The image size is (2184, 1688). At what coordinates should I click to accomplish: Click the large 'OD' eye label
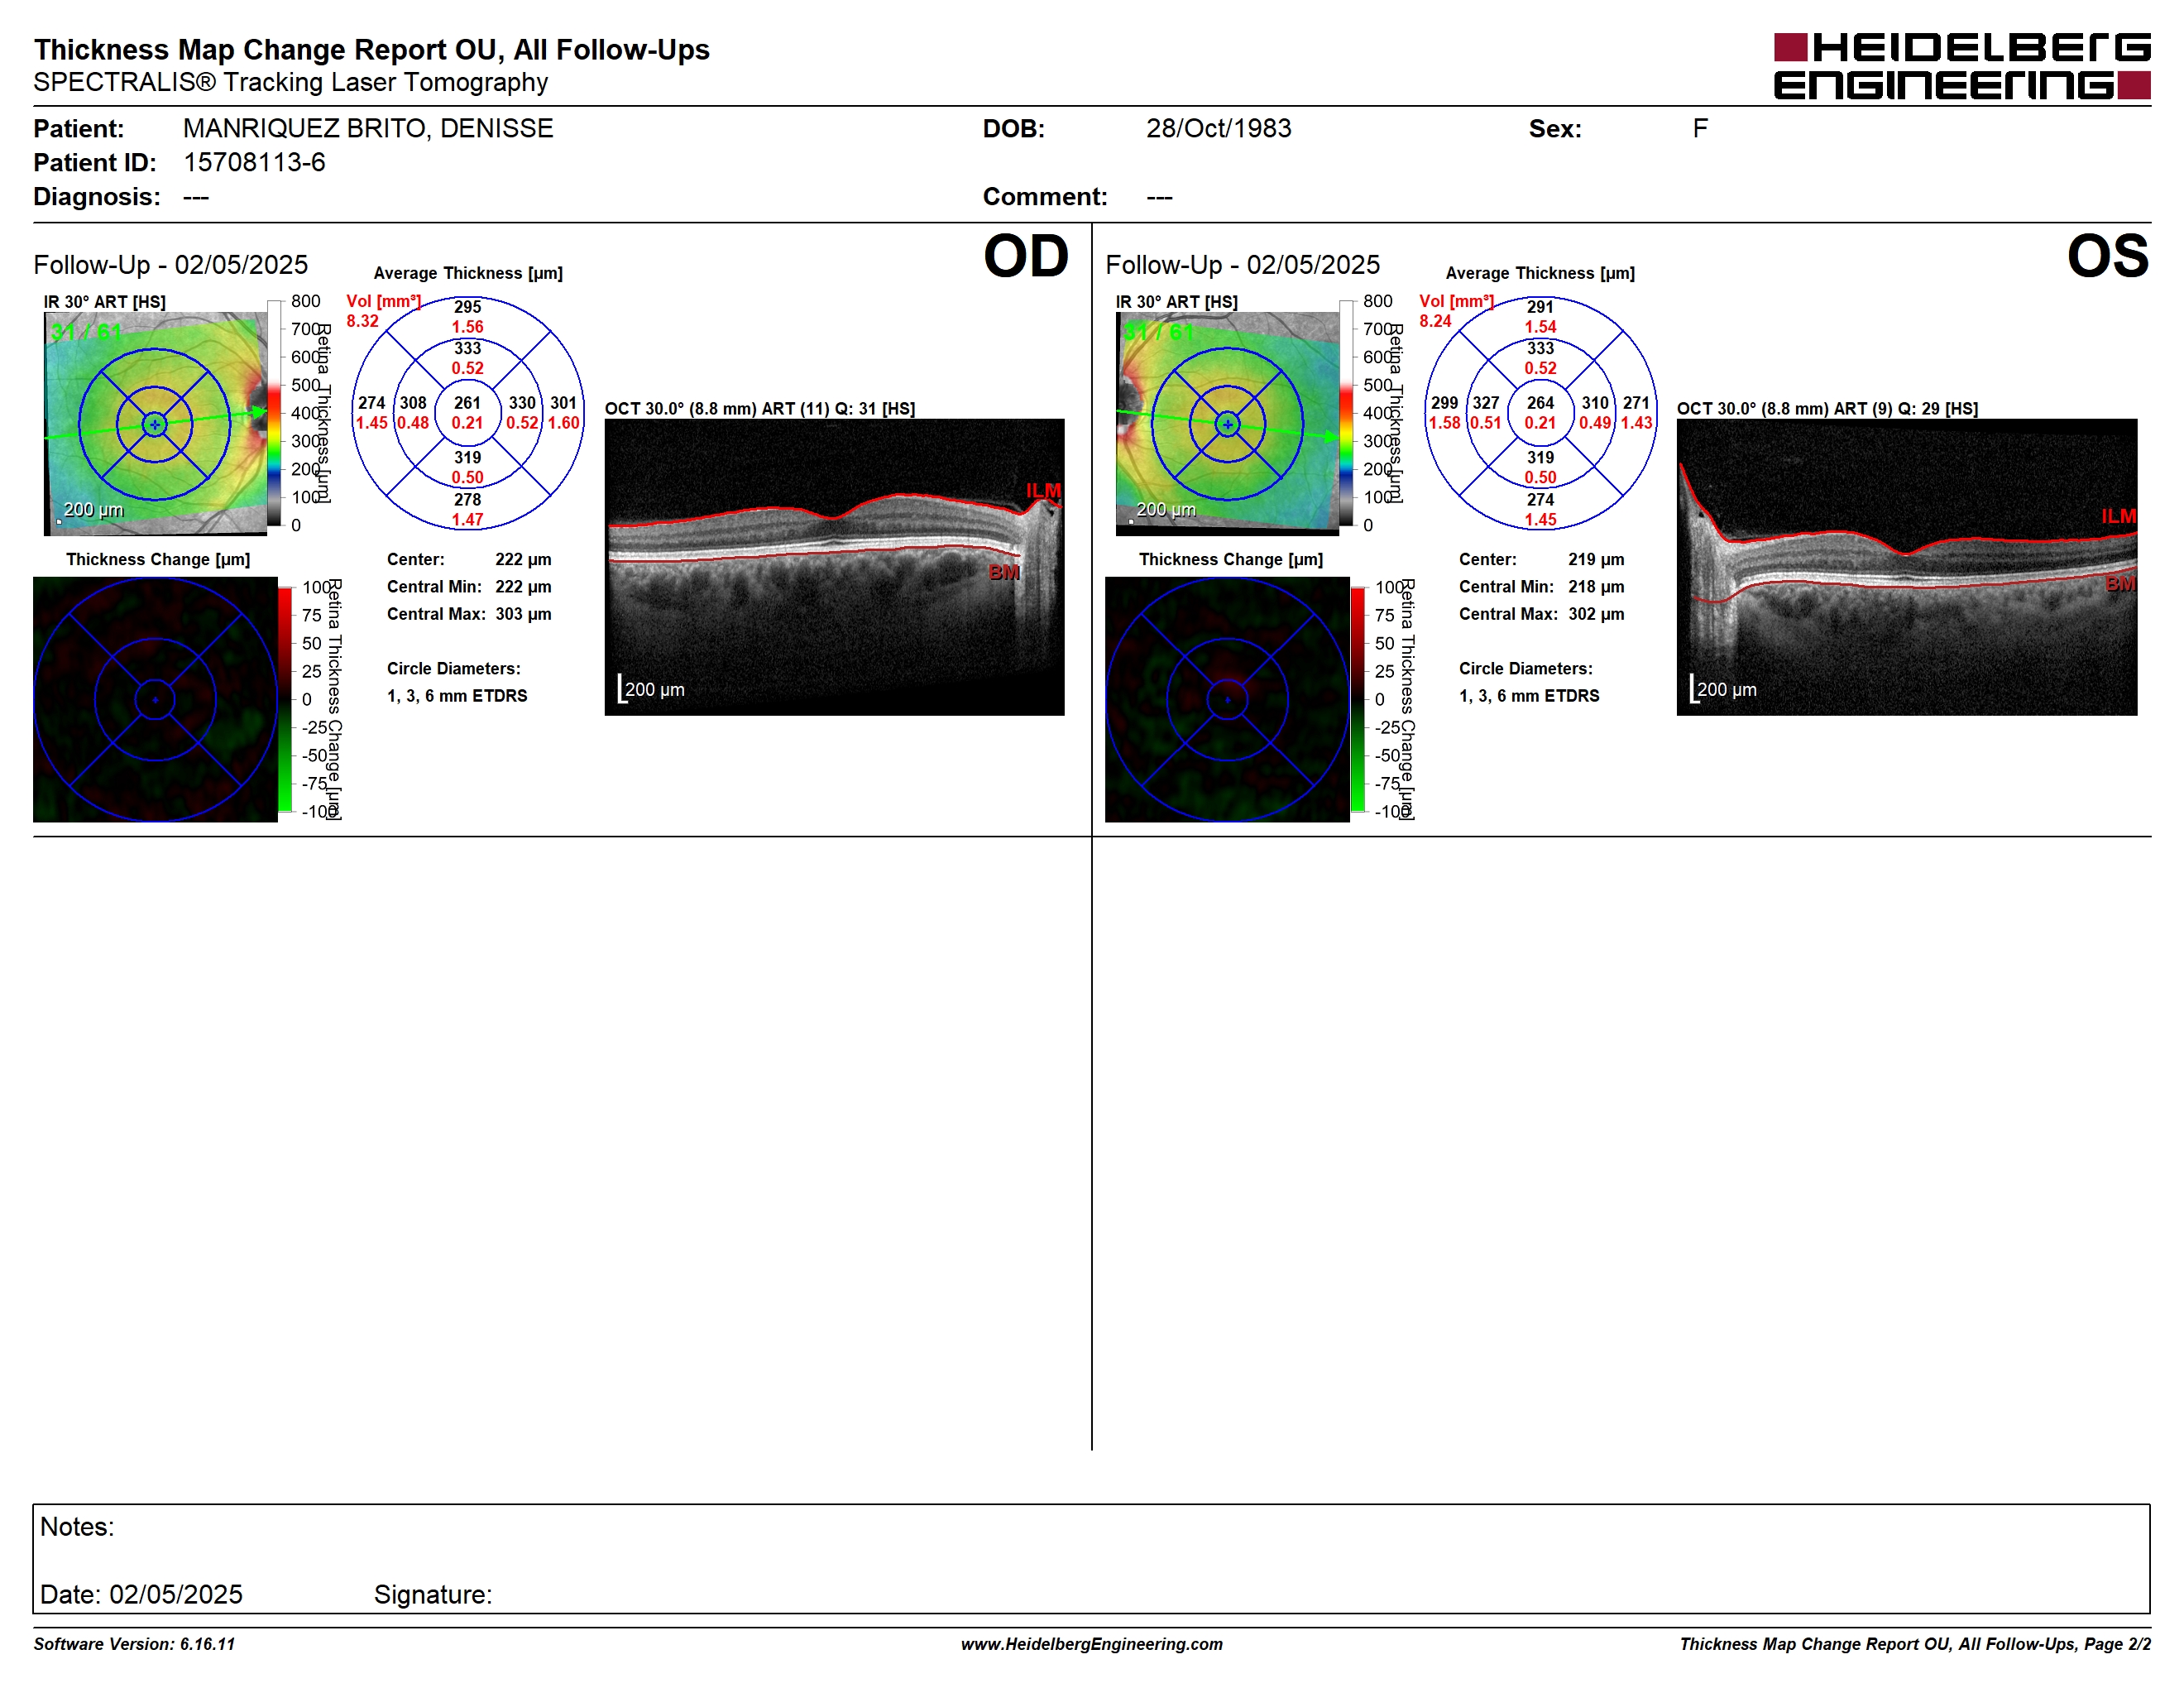coord(1026,256)
